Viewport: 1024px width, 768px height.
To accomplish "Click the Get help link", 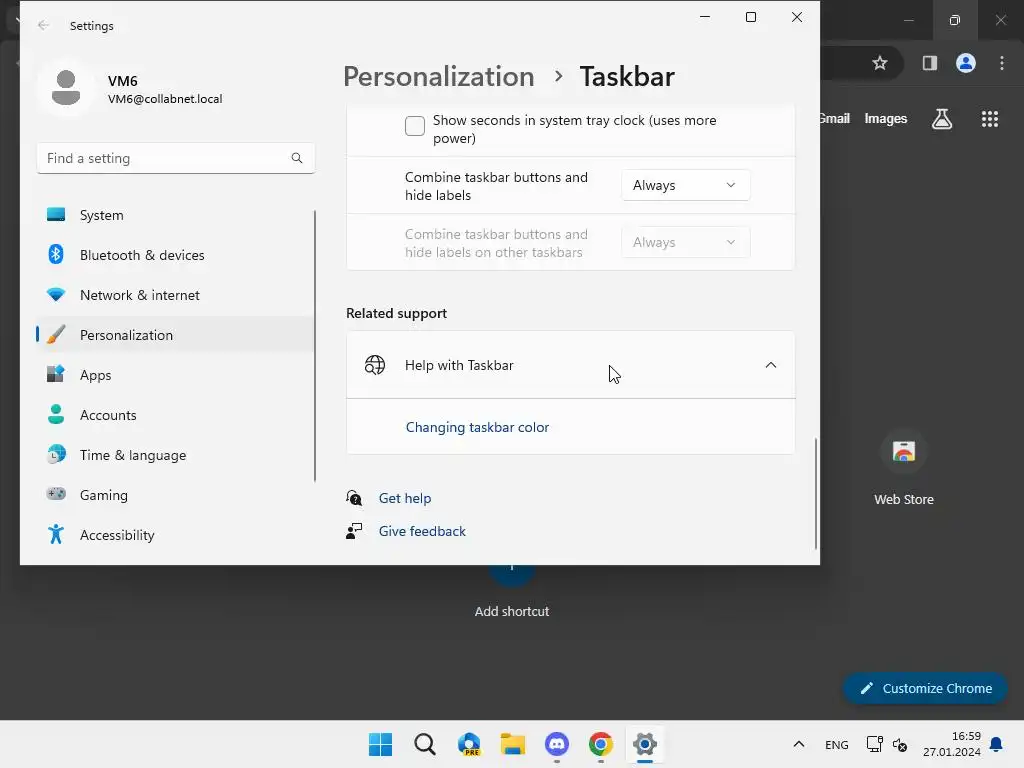I will click(405, 498).
